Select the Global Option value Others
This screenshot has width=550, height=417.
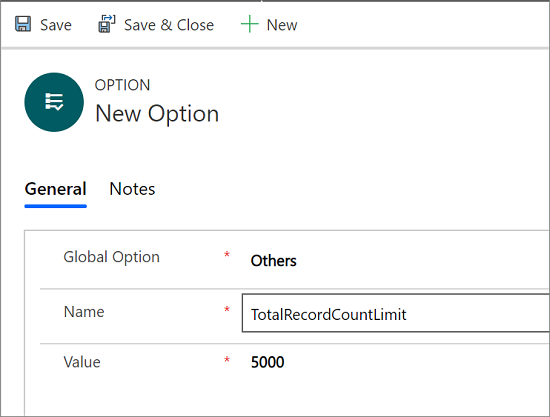274,261
